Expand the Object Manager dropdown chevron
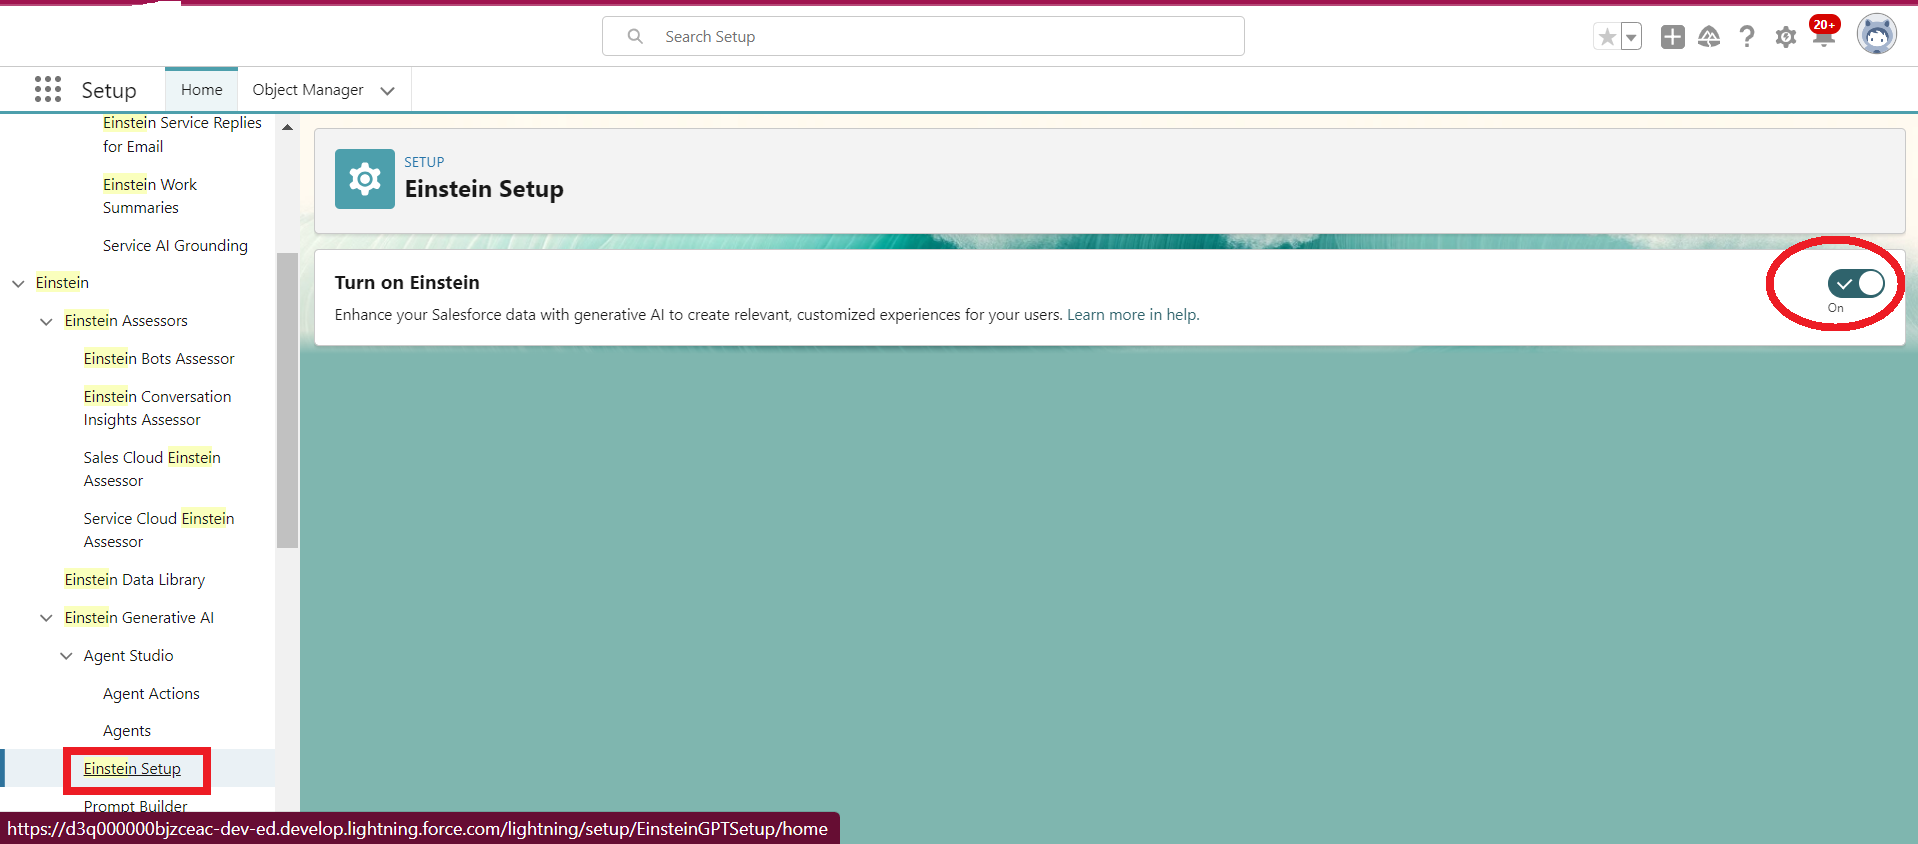Viewport: 1918px width, 844px height. click(x=387, y=90)
